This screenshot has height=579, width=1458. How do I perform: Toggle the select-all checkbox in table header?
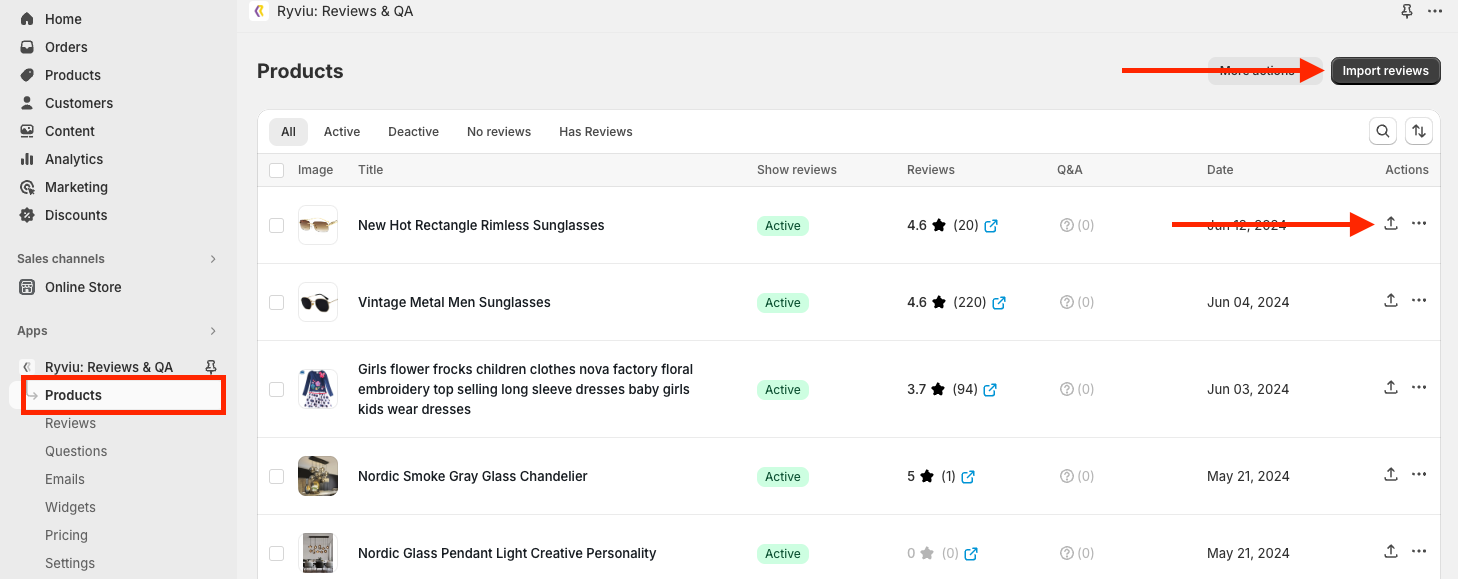276,170
